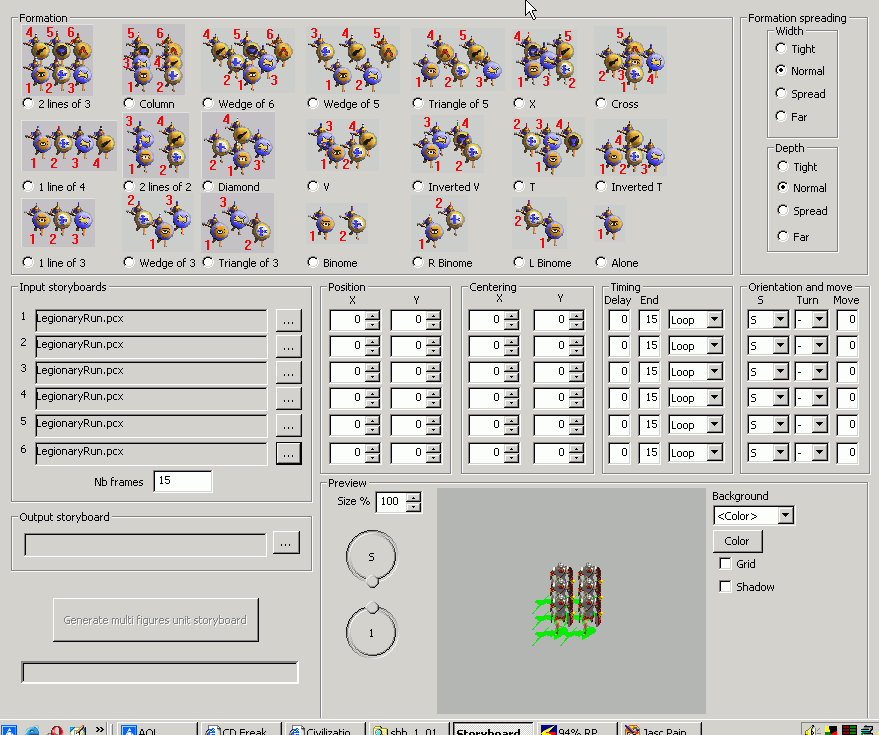Click the X formation picture
Screen dimensions: 879x735
tap(545, 60)
